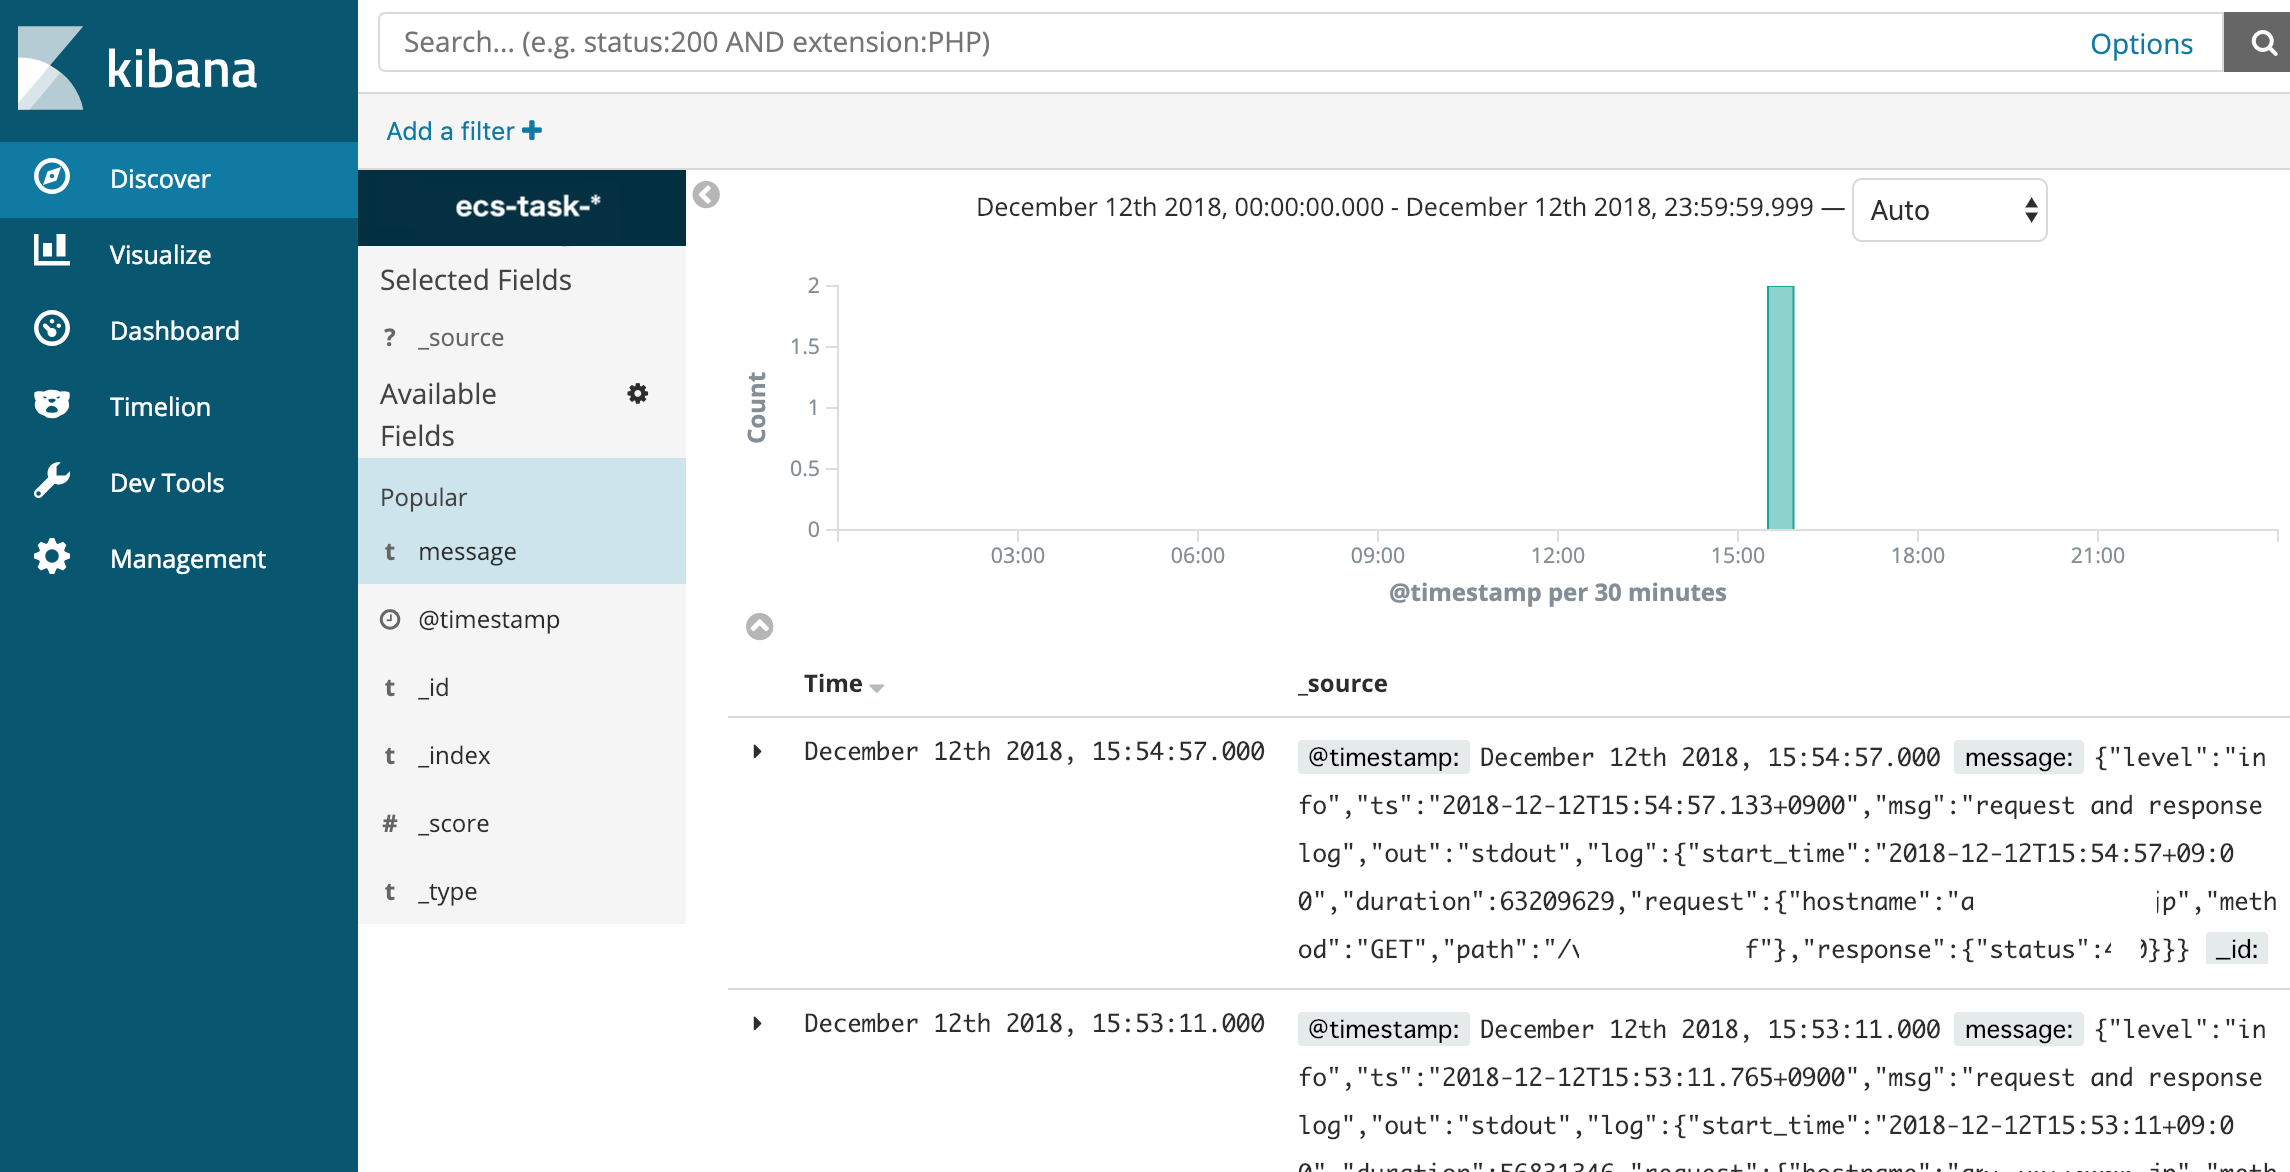Open the Dashboard panel
2290x1172 pixels.
pos(178,330)
